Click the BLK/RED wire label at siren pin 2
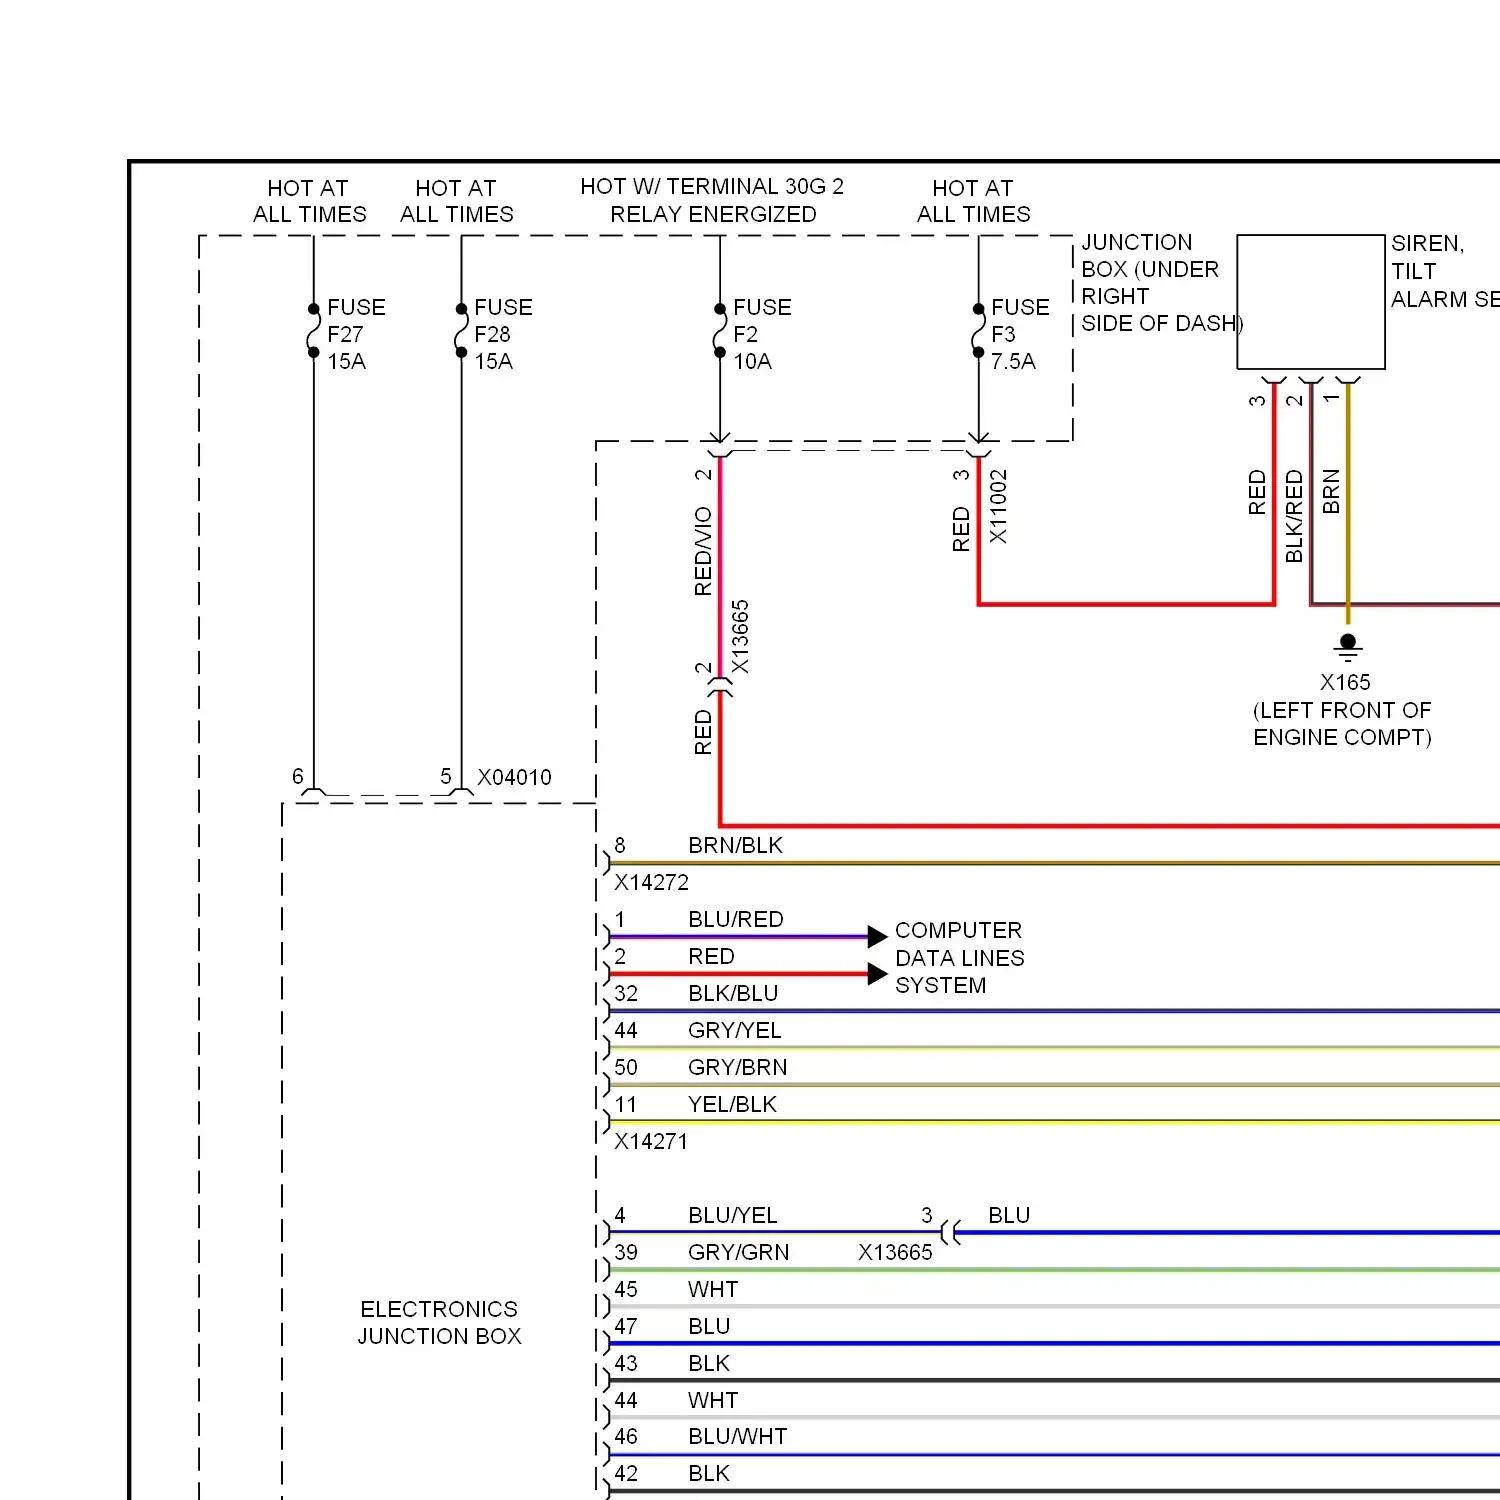1500x1500 pixels. [x=1294, y=516]
